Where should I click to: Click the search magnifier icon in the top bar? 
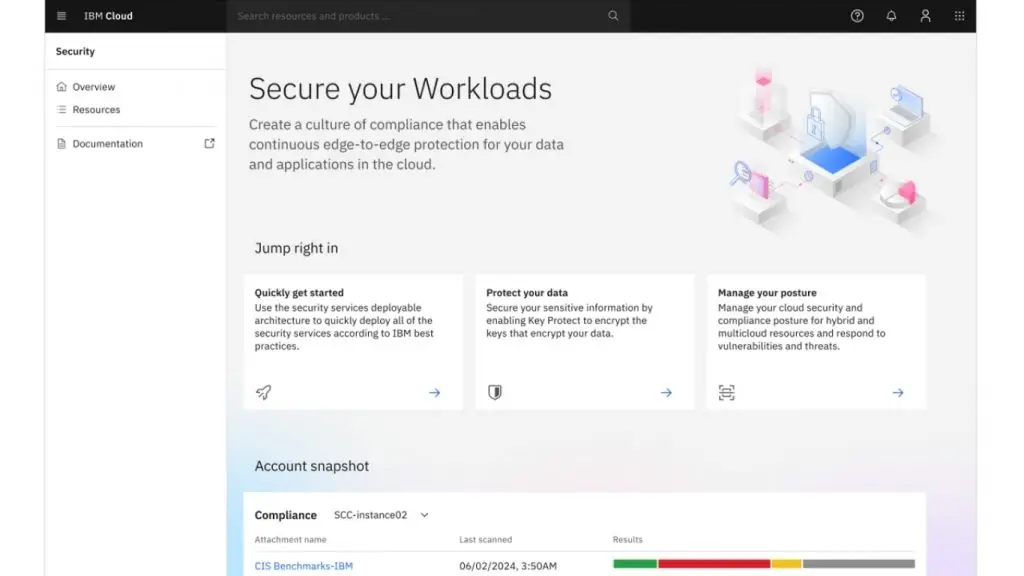[x=613, y=16]
